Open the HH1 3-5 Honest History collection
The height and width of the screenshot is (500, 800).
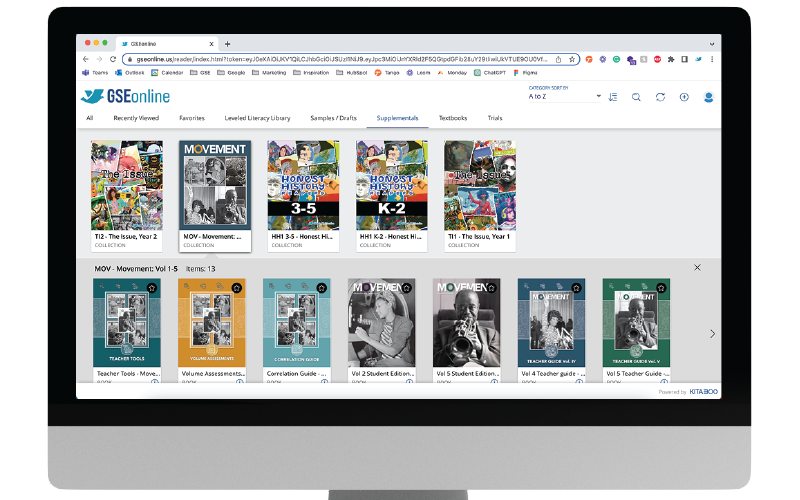[304, 196]
